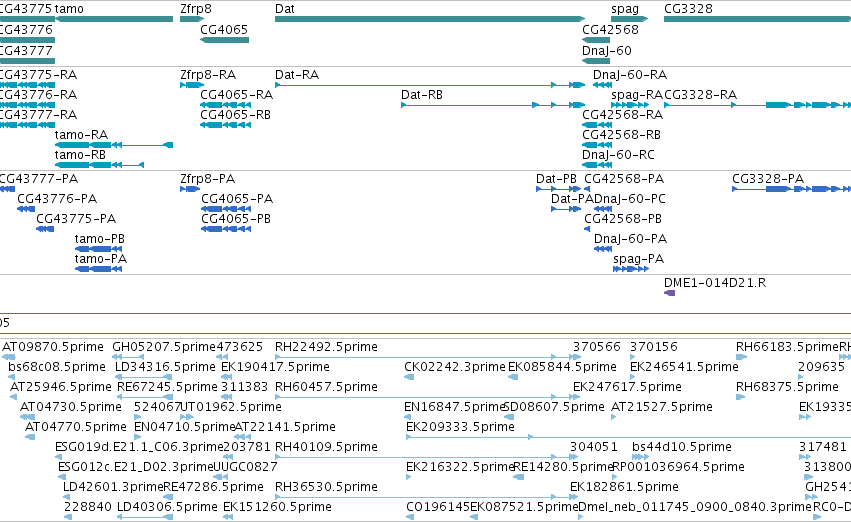This screenshot has height=522, width=851.
Task: Open the 'DnaJ-60-PA' protein label
Action: tap(631, 239)
